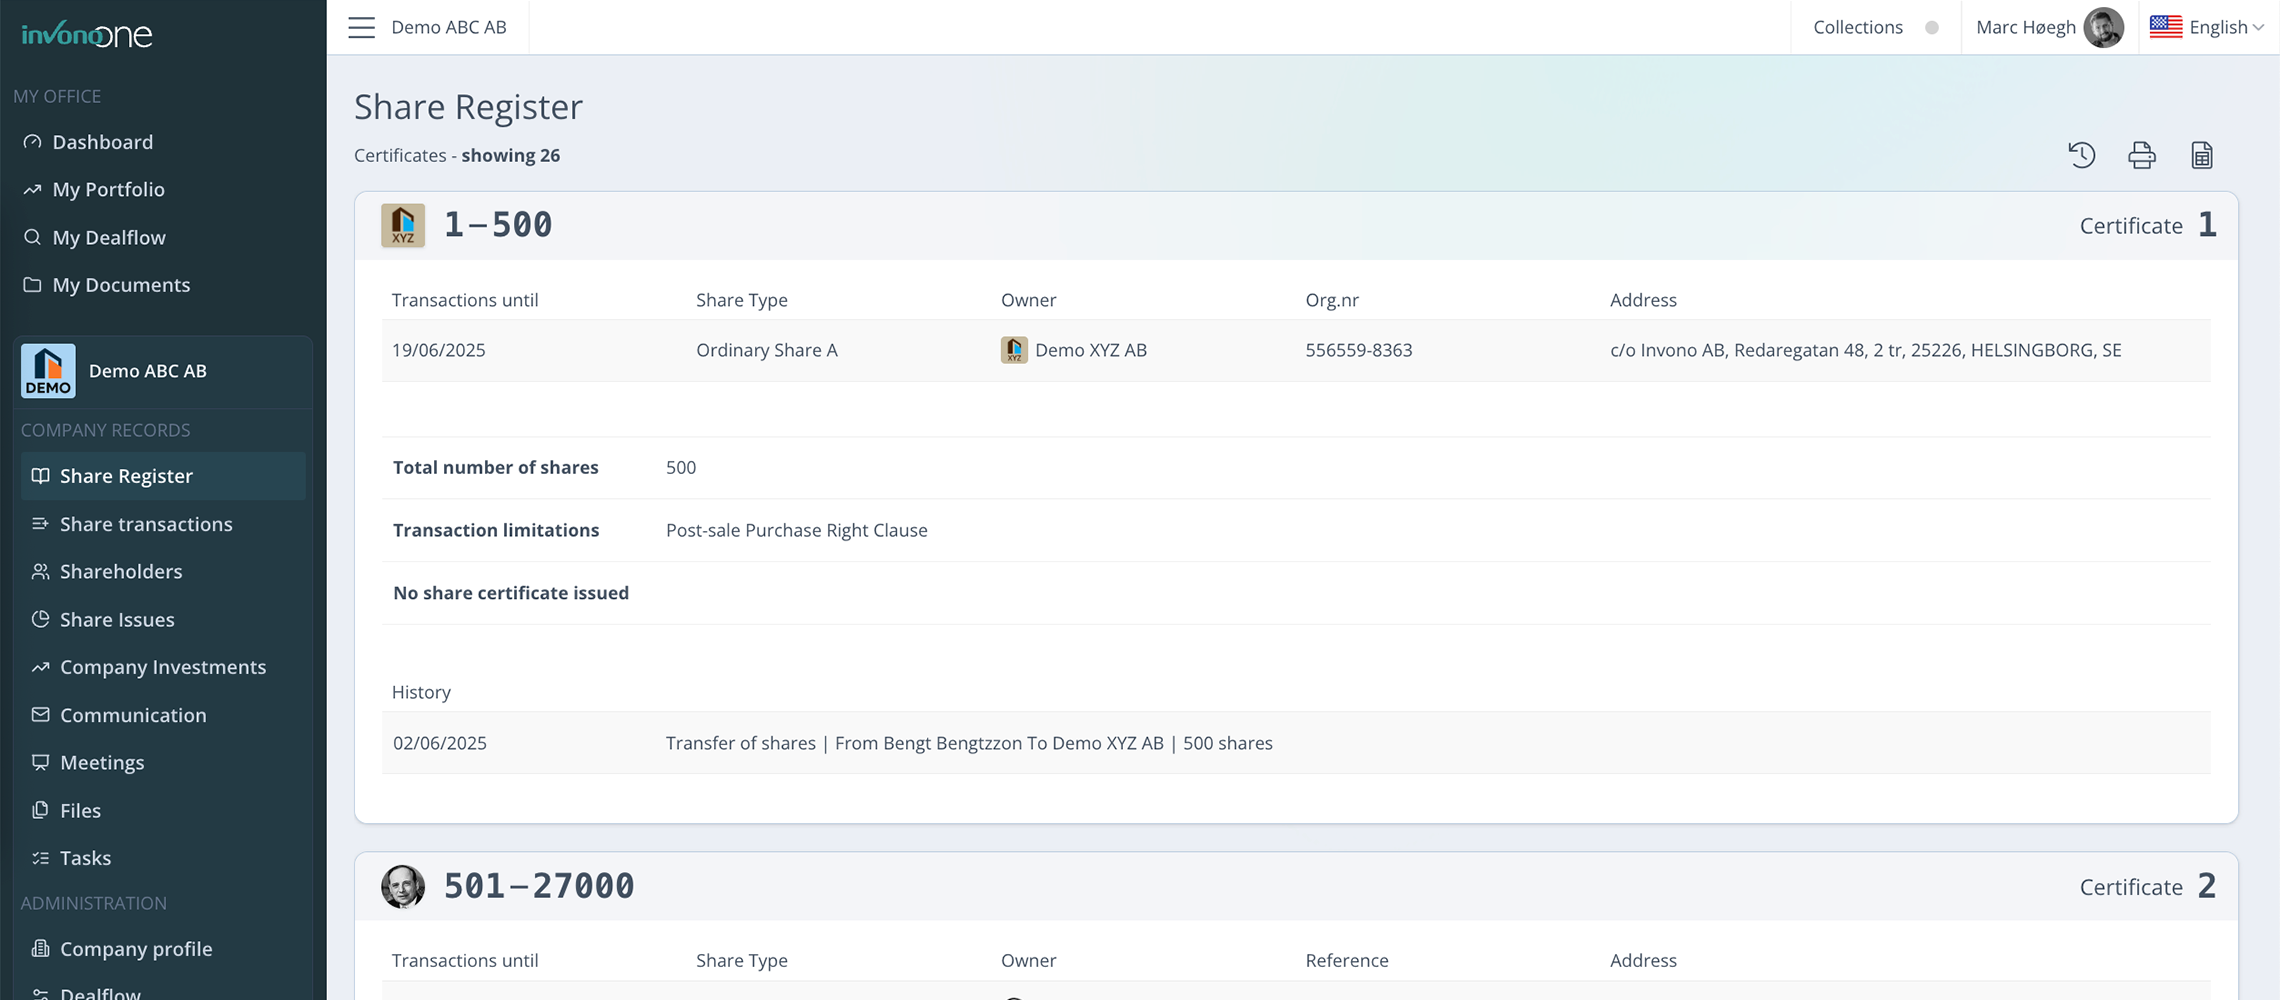This screenshot has height=1000, width=2280.
Task: Click the Demo XYZ AB company logo icon
Action: (1014, 350)
